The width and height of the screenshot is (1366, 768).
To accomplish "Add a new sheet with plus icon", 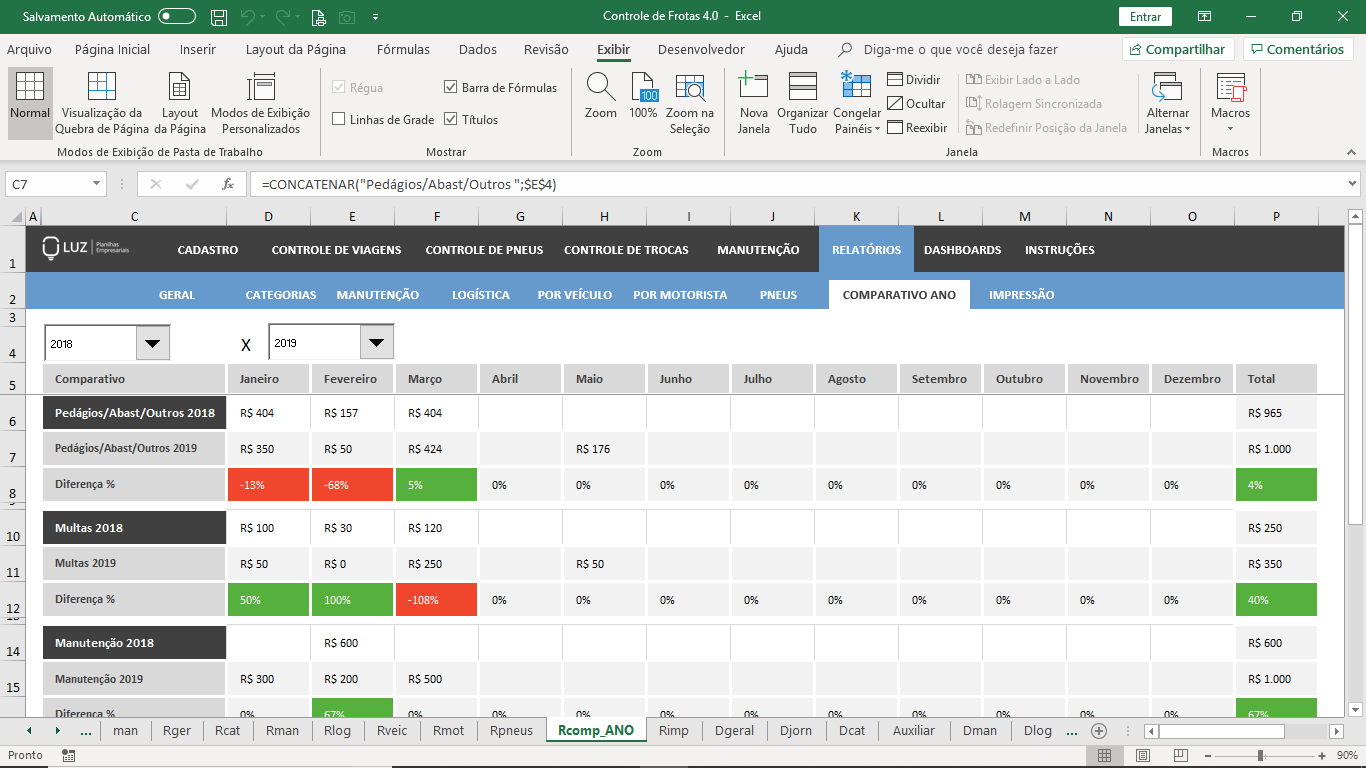I will pos(1098,730).
